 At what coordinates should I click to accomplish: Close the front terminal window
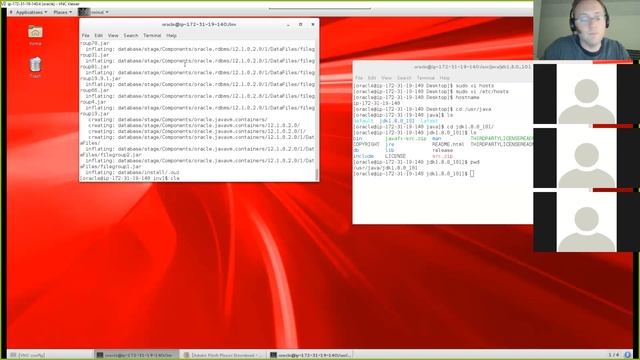pos(313,24)
